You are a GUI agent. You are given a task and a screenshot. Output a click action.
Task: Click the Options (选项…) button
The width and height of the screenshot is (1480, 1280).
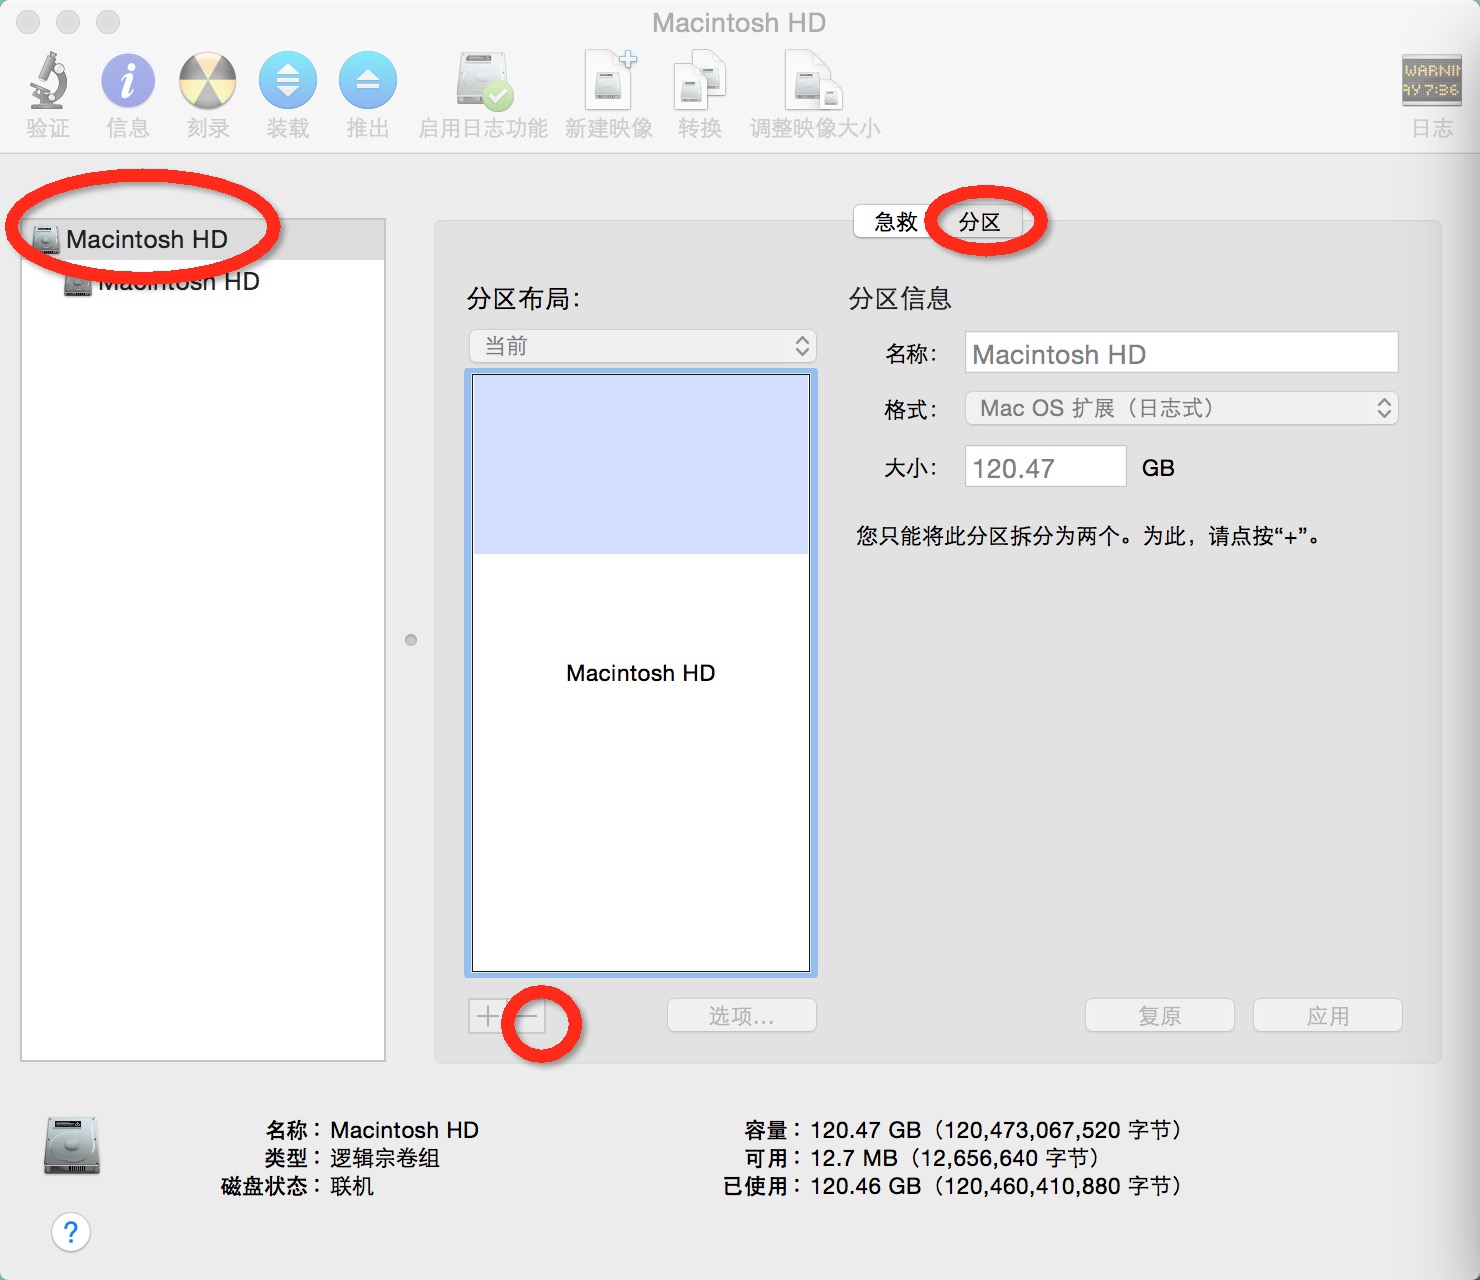coord(742,1016)
